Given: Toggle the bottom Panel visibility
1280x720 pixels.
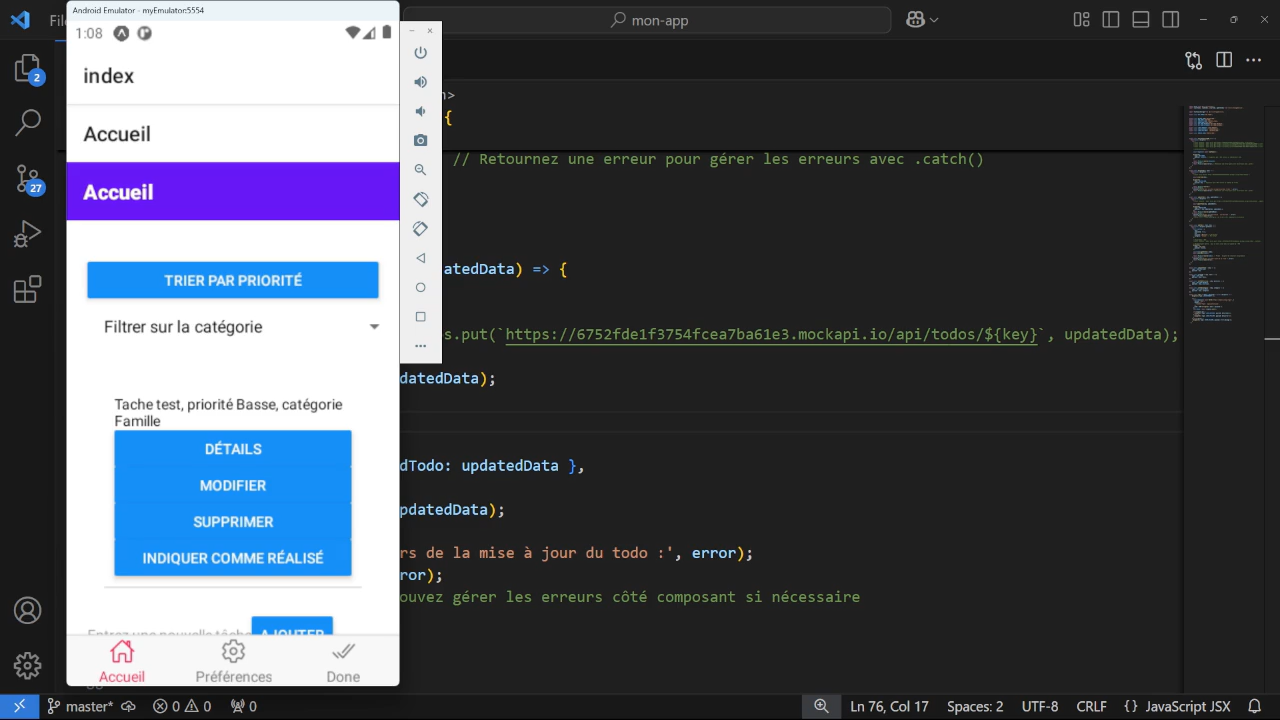Looking at the screenshot, I should pos(1140,19).
